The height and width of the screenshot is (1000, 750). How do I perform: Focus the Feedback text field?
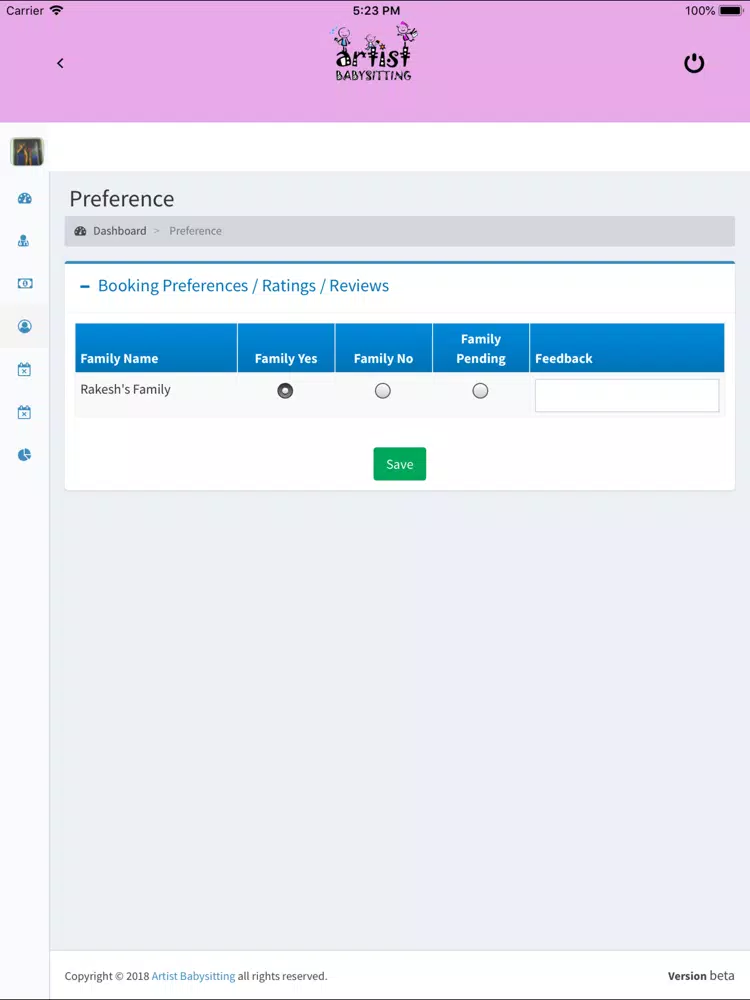click(627, 395)
